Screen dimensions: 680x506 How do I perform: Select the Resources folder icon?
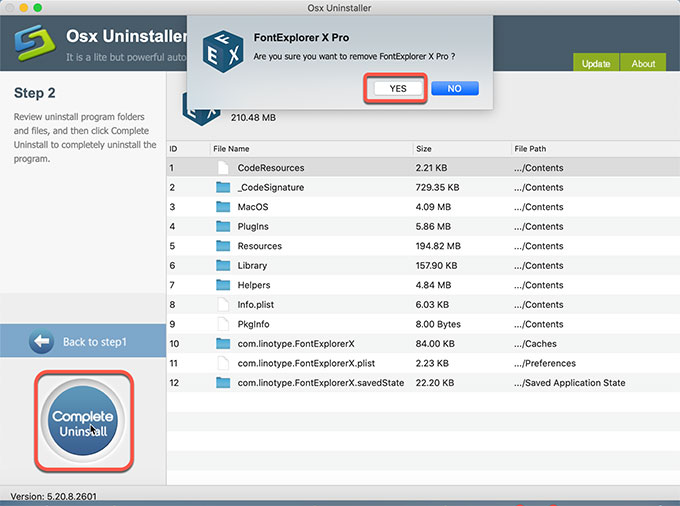(223, 245)
